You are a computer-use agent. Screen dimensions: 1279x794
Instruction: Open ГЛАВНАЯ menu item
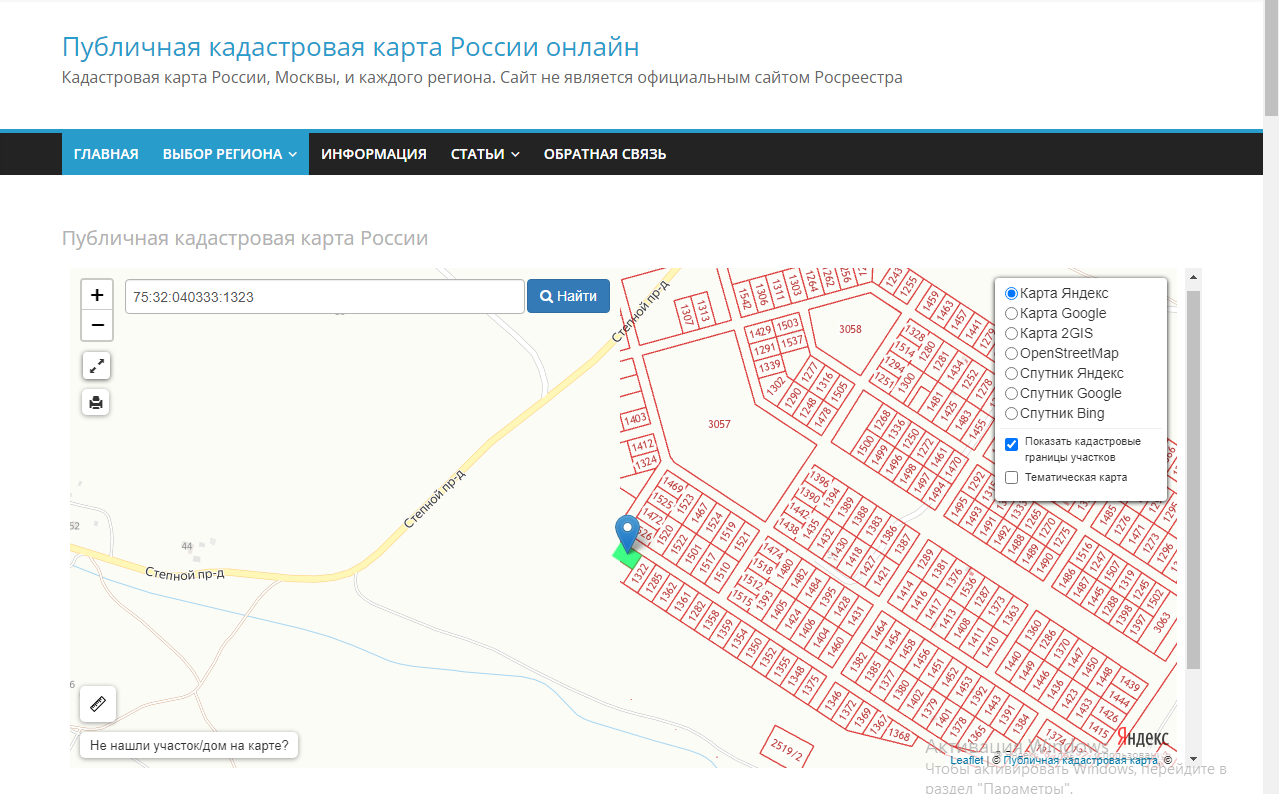point(106,154)
